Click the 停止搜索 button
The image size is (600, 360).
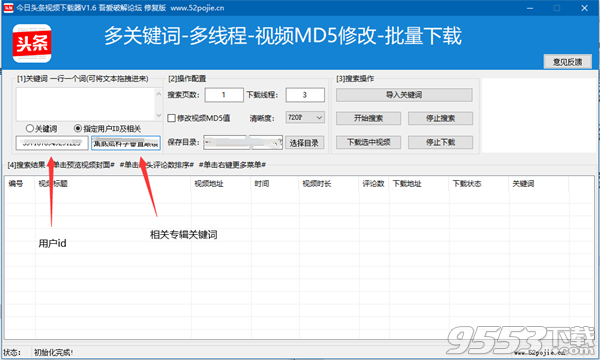(x=440, y=118)
